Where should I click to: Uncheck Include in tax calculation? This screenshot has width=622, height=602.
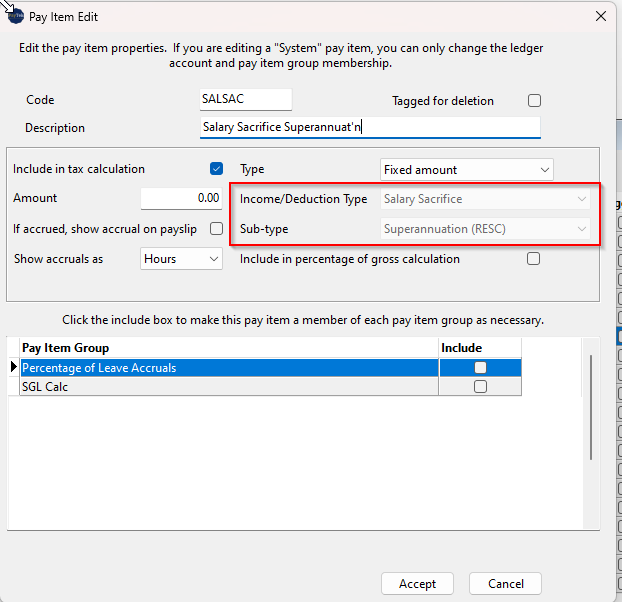(216, 169)
